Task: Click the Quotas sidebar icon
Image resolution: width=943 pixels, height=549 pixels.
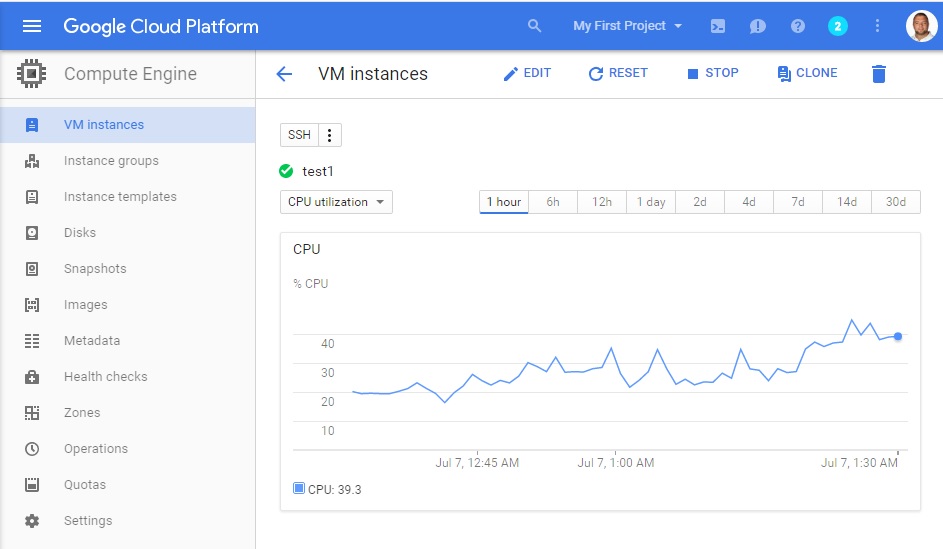Action: (32, 485)
